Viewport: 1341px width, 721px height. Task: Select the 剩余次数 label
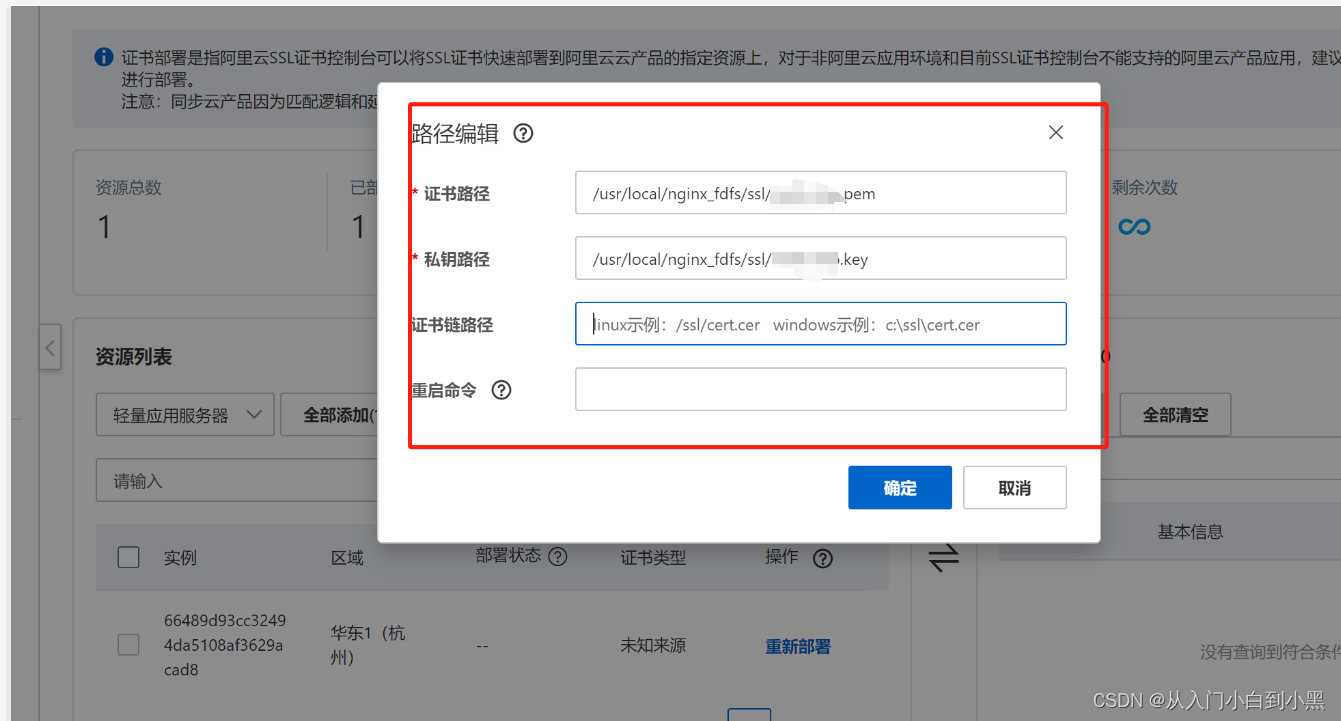coord(1145,187)
